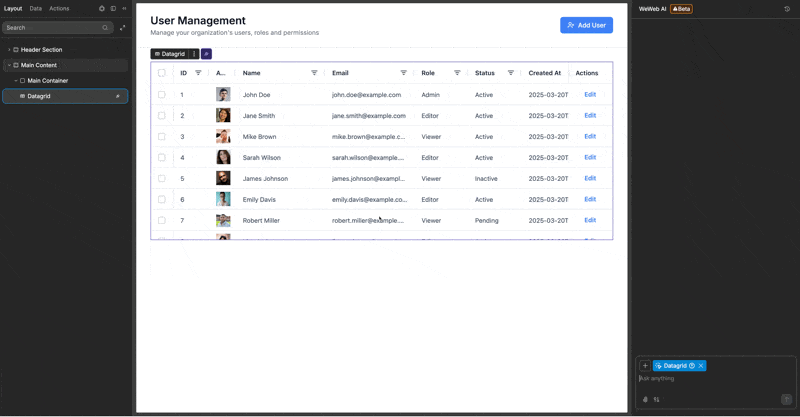Open the Role column filter icon
This screenshot has width=800, height=417.
coord(457,73)
